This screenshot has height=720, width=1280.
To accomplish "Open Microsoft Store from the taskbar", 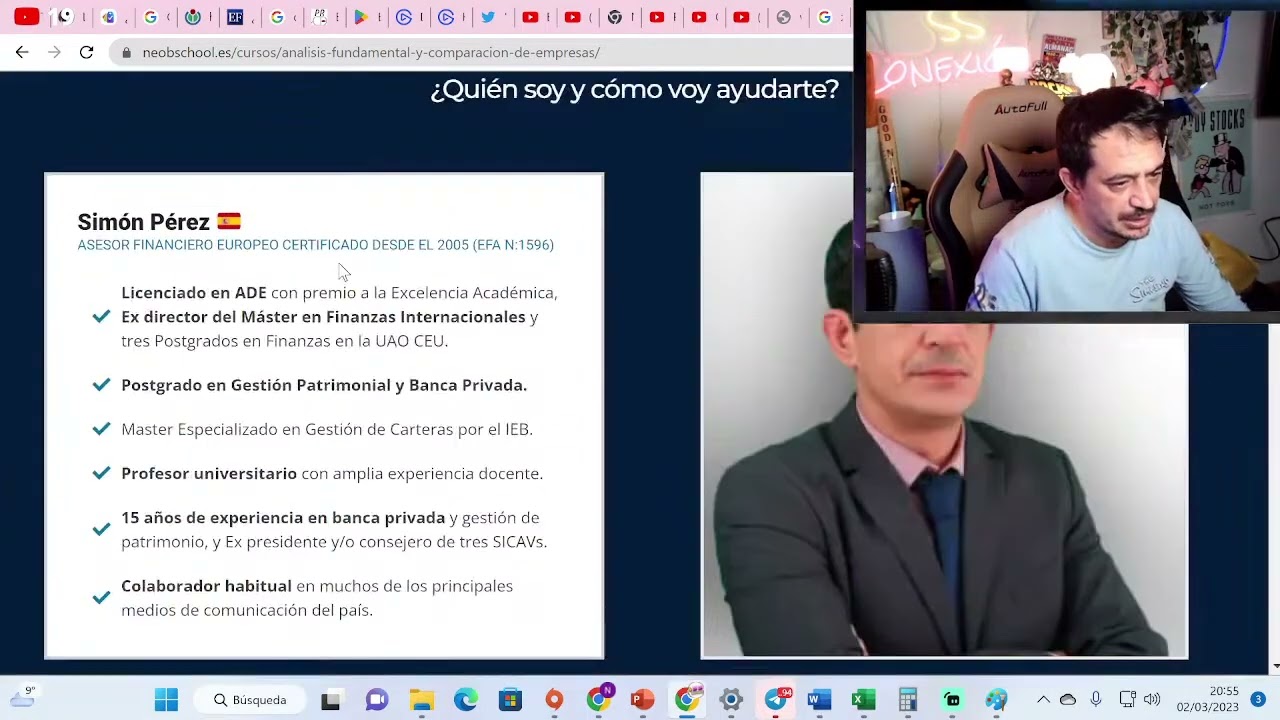I will (x=510, y=699).
